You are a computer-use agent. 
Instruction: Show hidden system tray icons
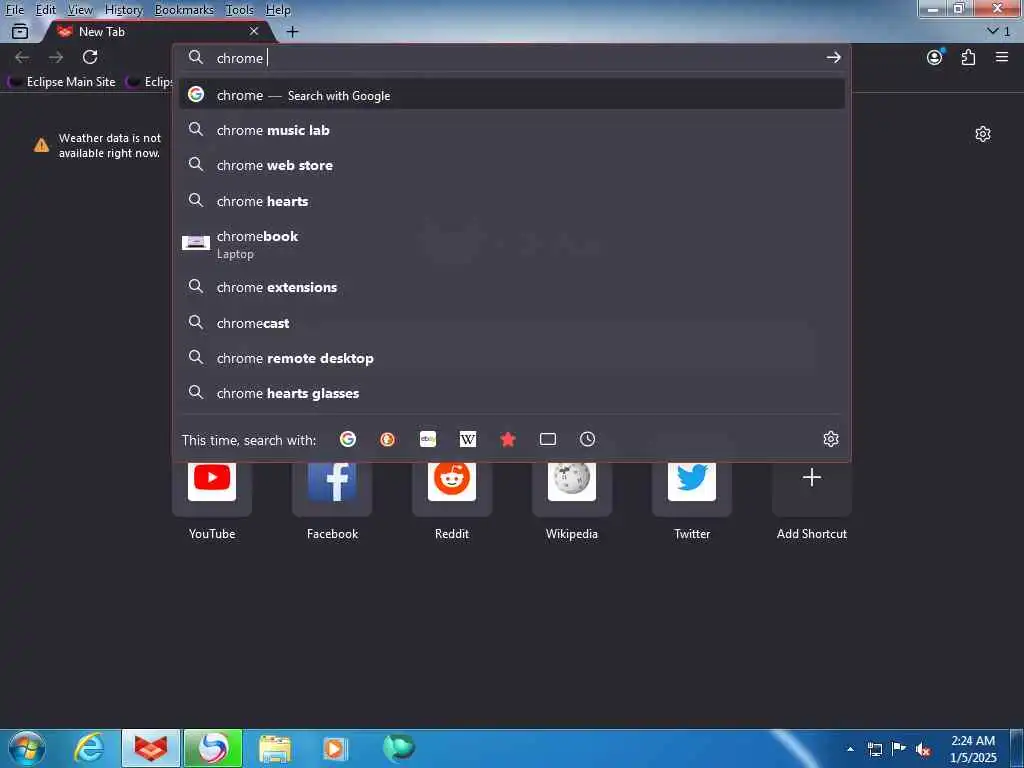coord(850,749)
